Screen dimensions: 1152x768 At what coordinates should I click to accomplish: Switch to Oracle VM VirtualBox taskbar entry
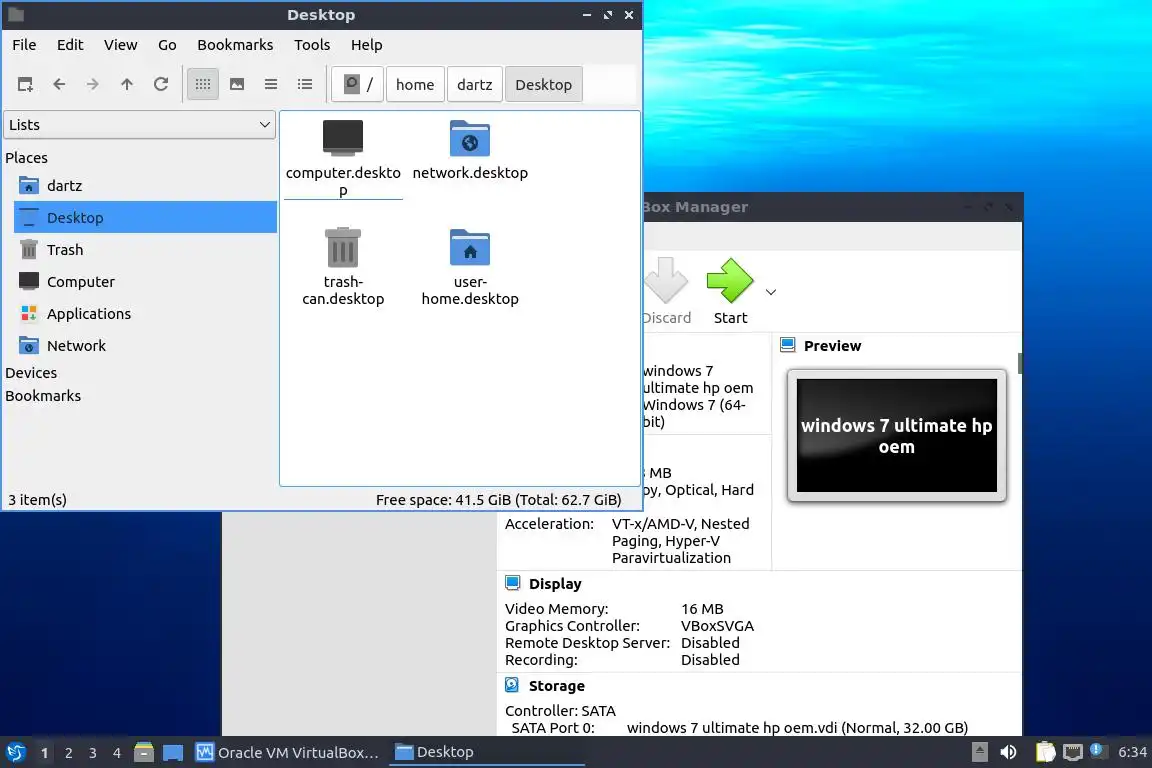(287, 753)
